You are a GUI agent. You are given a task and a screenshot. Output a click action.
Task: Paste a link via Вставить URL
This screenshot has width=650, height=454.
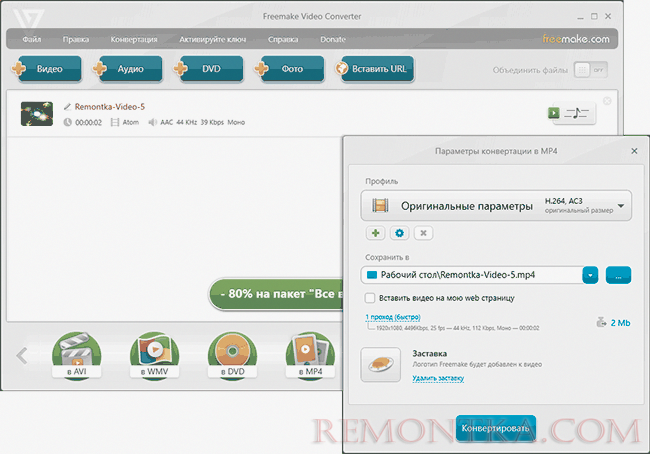(x=377, y=69)
